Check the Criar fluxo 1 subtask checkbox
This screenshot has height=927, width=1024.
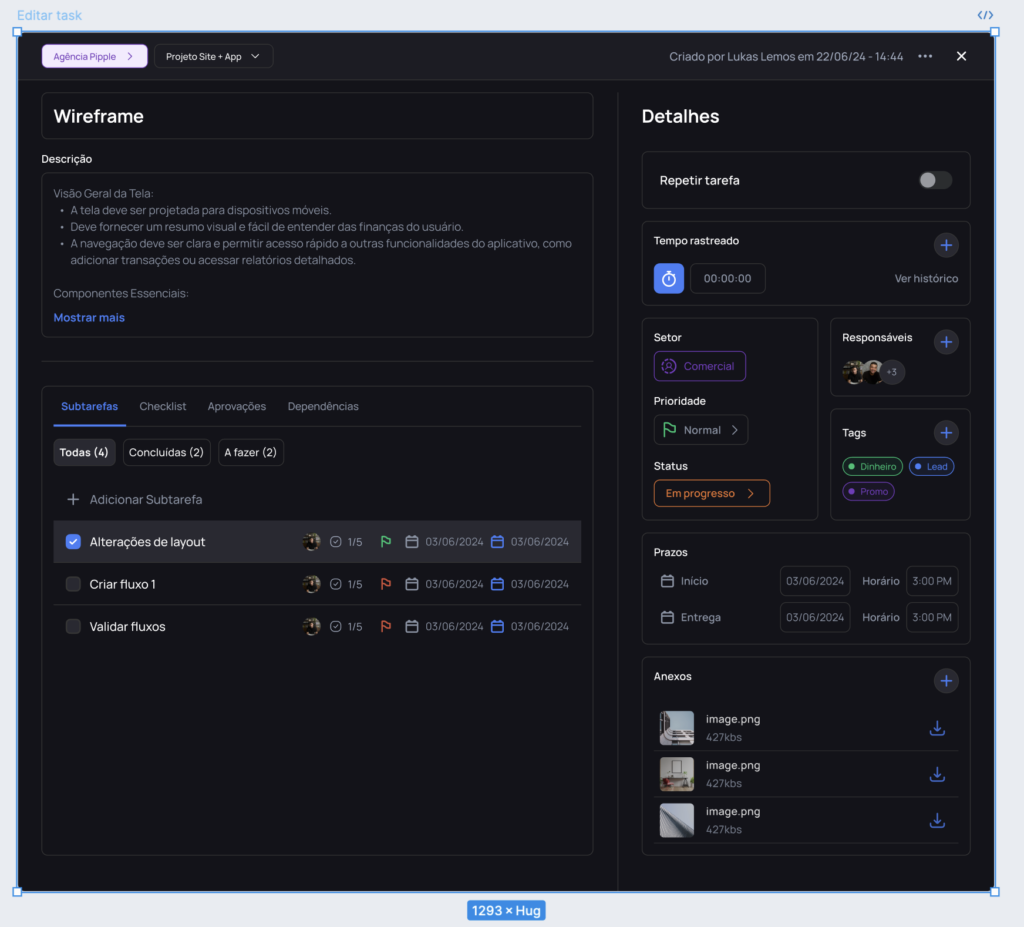[x=73, y=583]
